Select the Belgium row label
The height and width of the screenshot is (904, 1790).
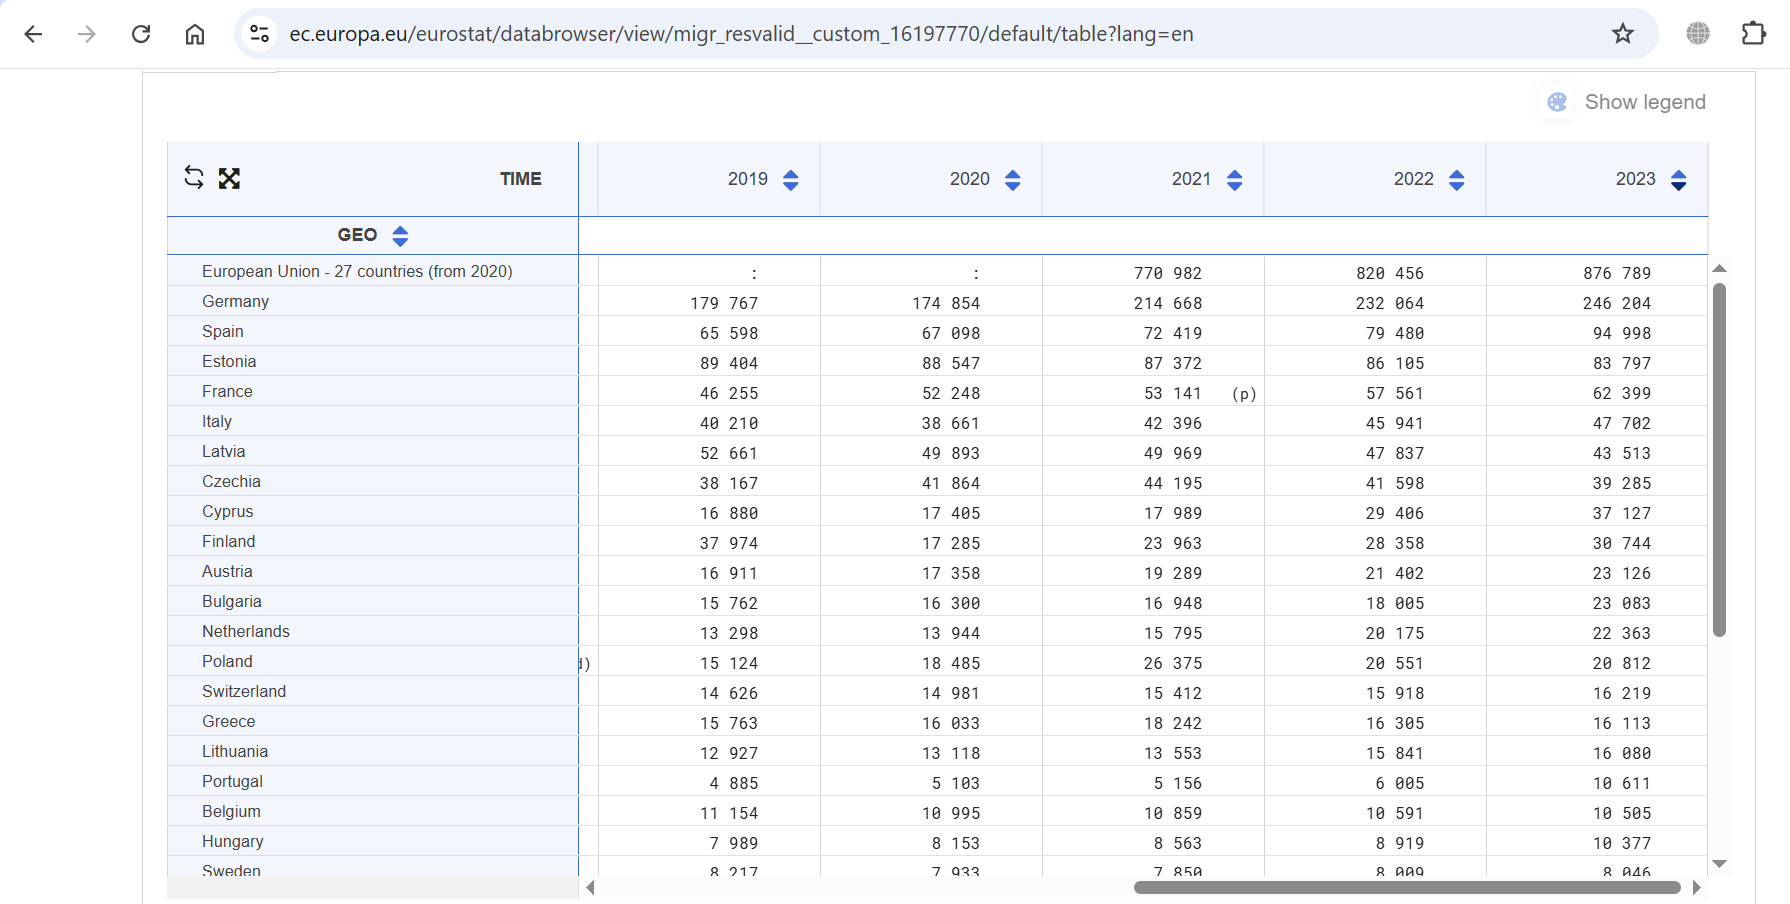231,811
